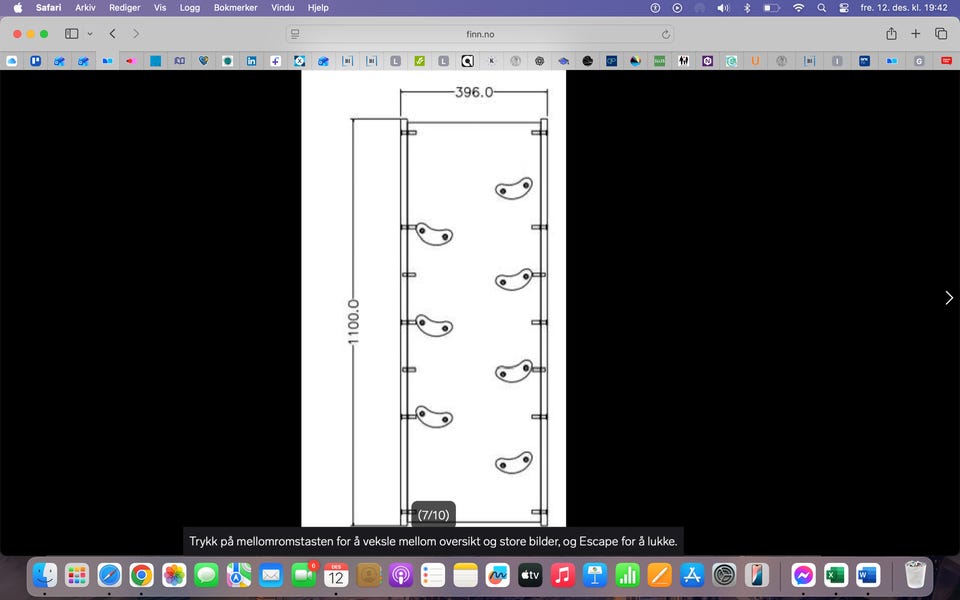Open the orange U pinned tab
The height and width of the screenshot is (600, 960).
pos(756,61)
